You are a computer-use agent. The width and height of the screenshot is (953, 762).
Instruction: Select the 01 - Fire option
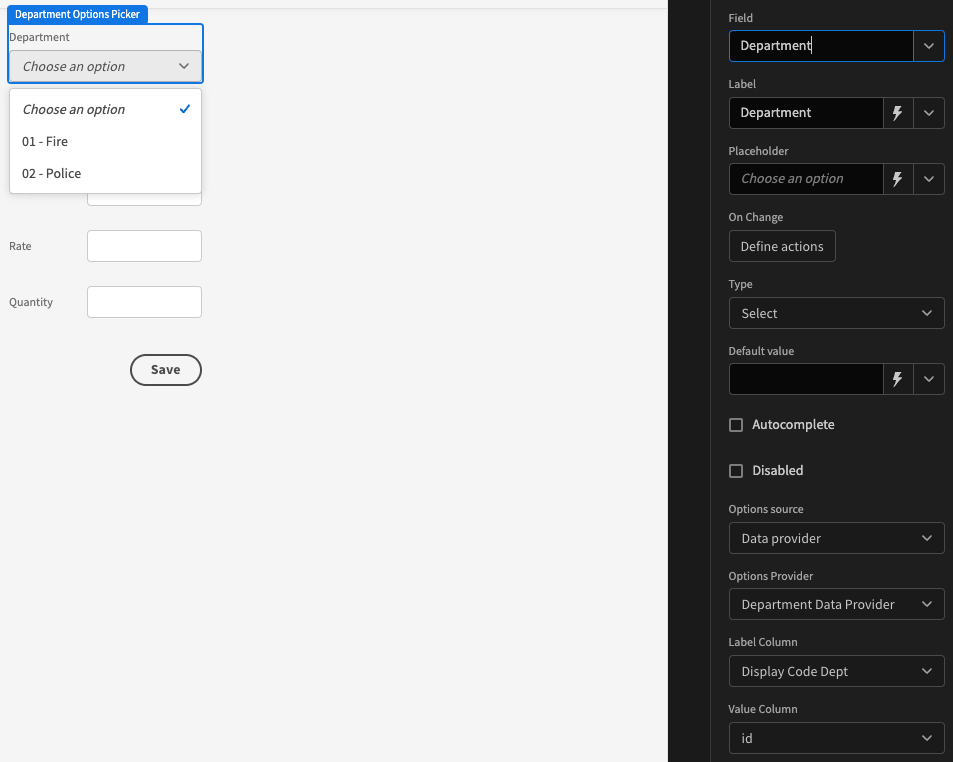click(45, 141)
